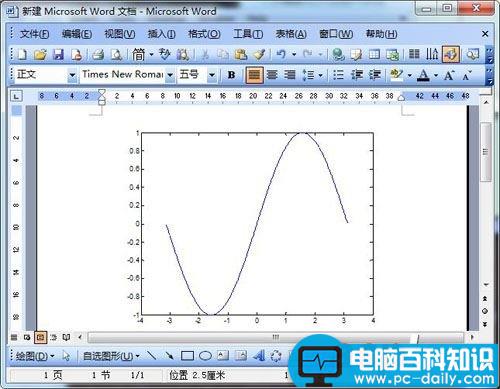Toggle Bold formatting
This screenshot has height=389, width=500.
pyautogui.click(x=231, y=75)
